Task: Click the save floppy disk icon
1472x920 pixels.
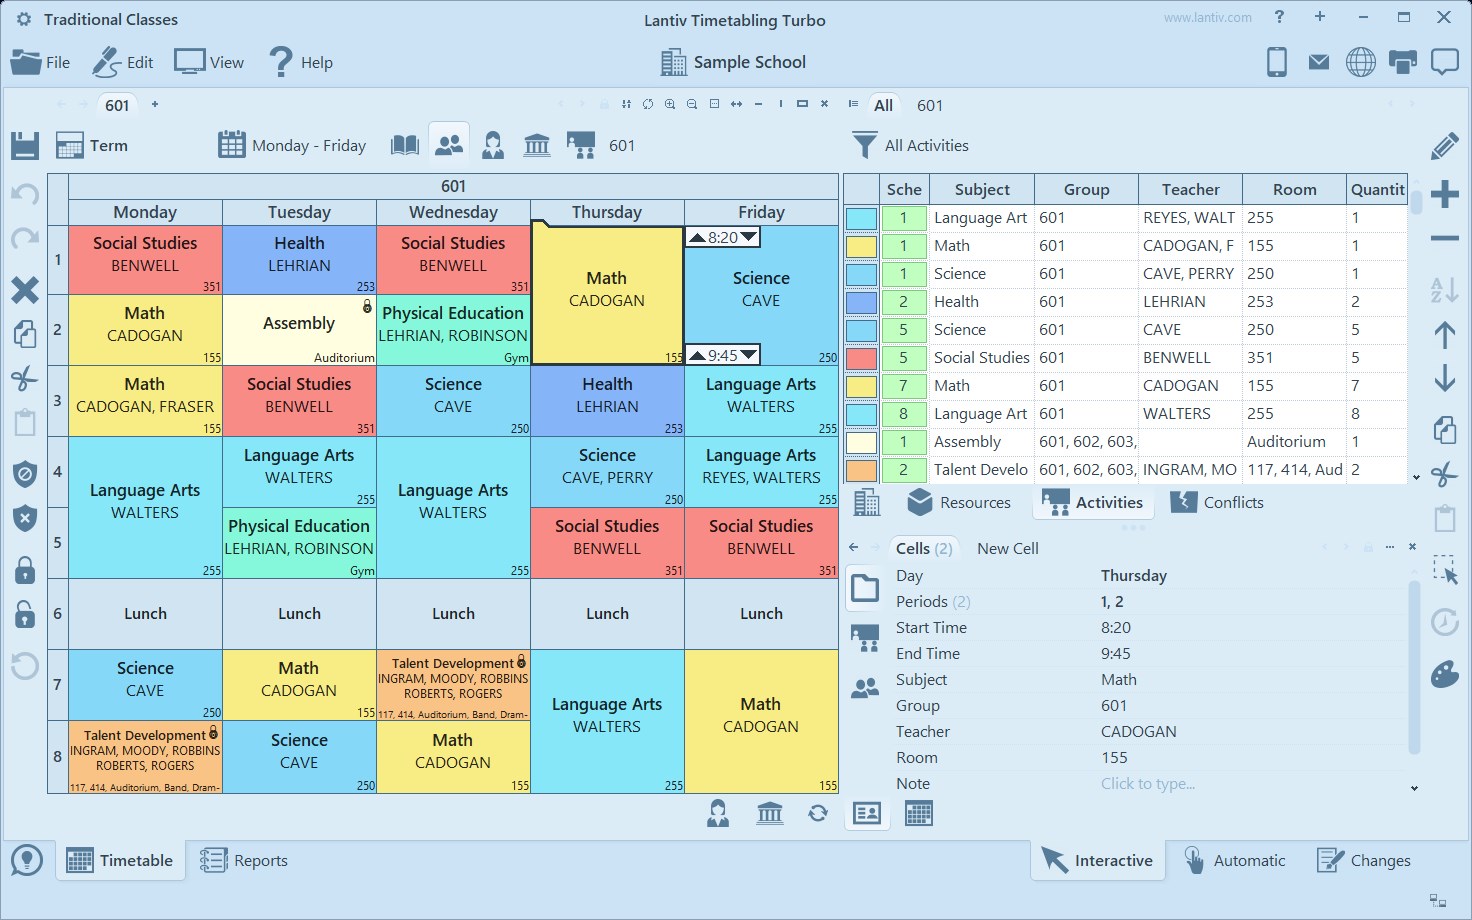Action: tap(25, 145)
